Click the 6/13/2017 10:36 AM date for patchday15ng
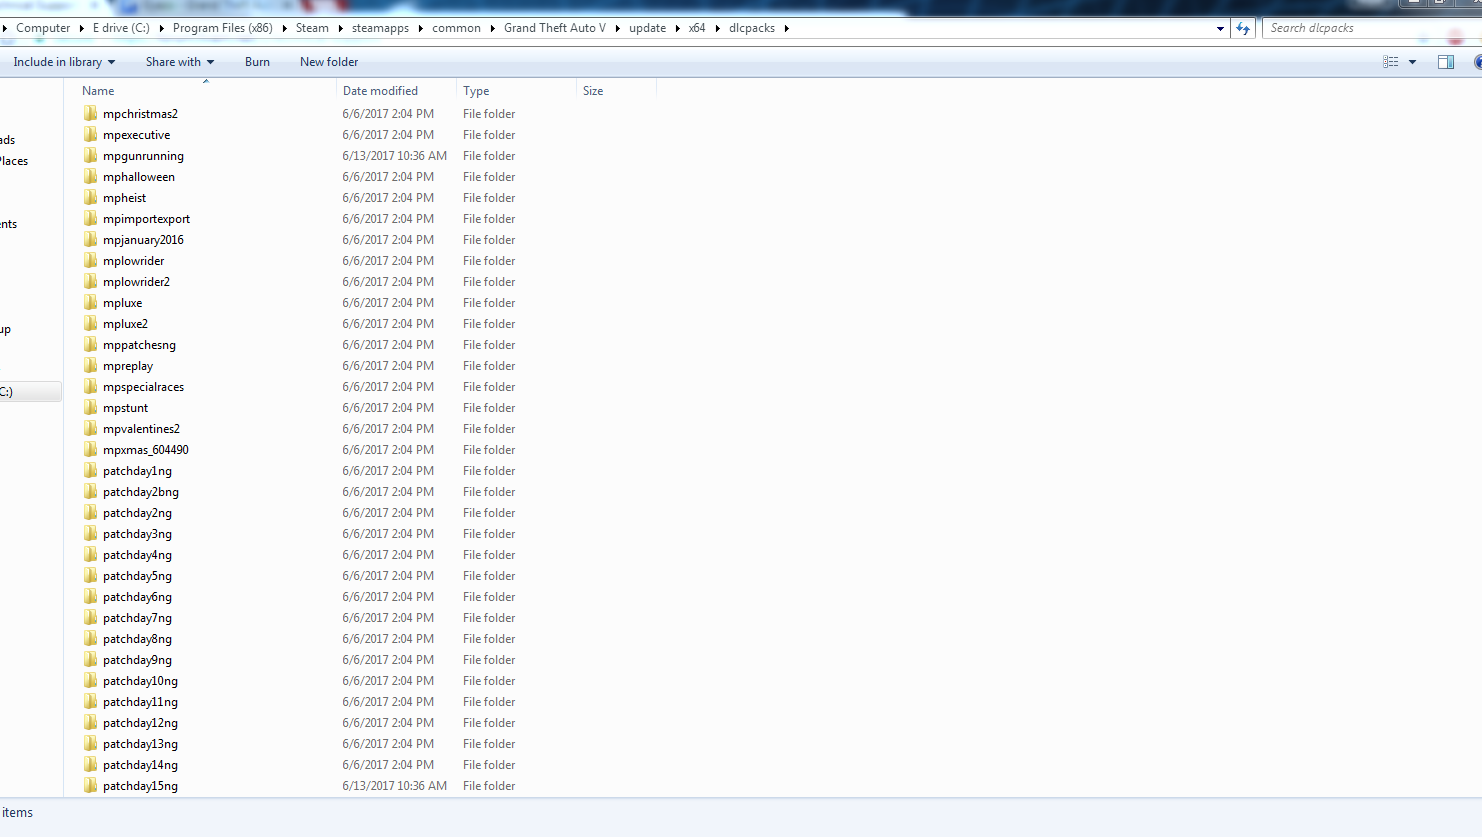Viewport: 1482px width, 837px height. (394, 786)
